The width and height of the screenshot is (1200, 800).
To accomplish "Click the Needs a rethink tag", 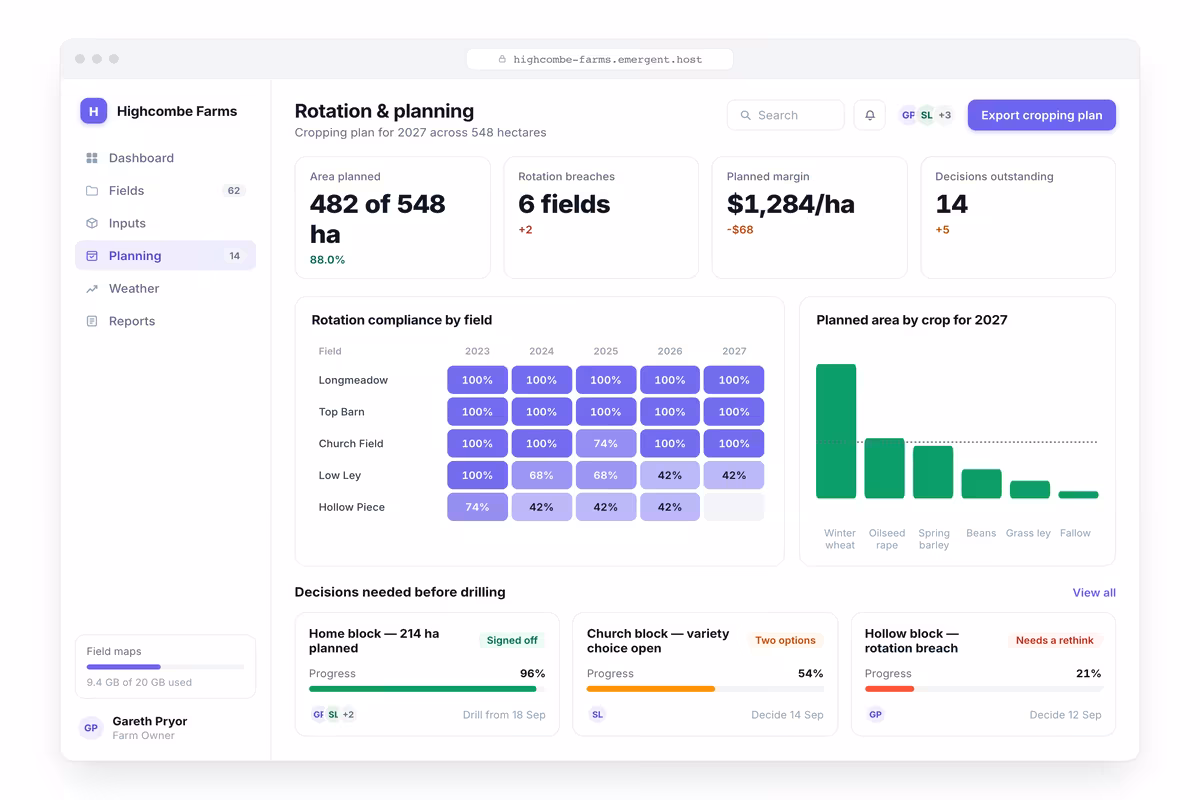I will click(x=1054, y=640).
